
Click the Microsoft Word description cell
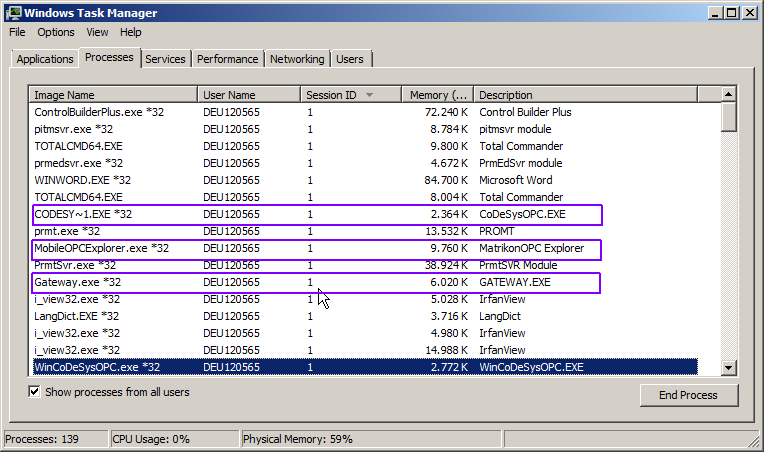point(516,180)
